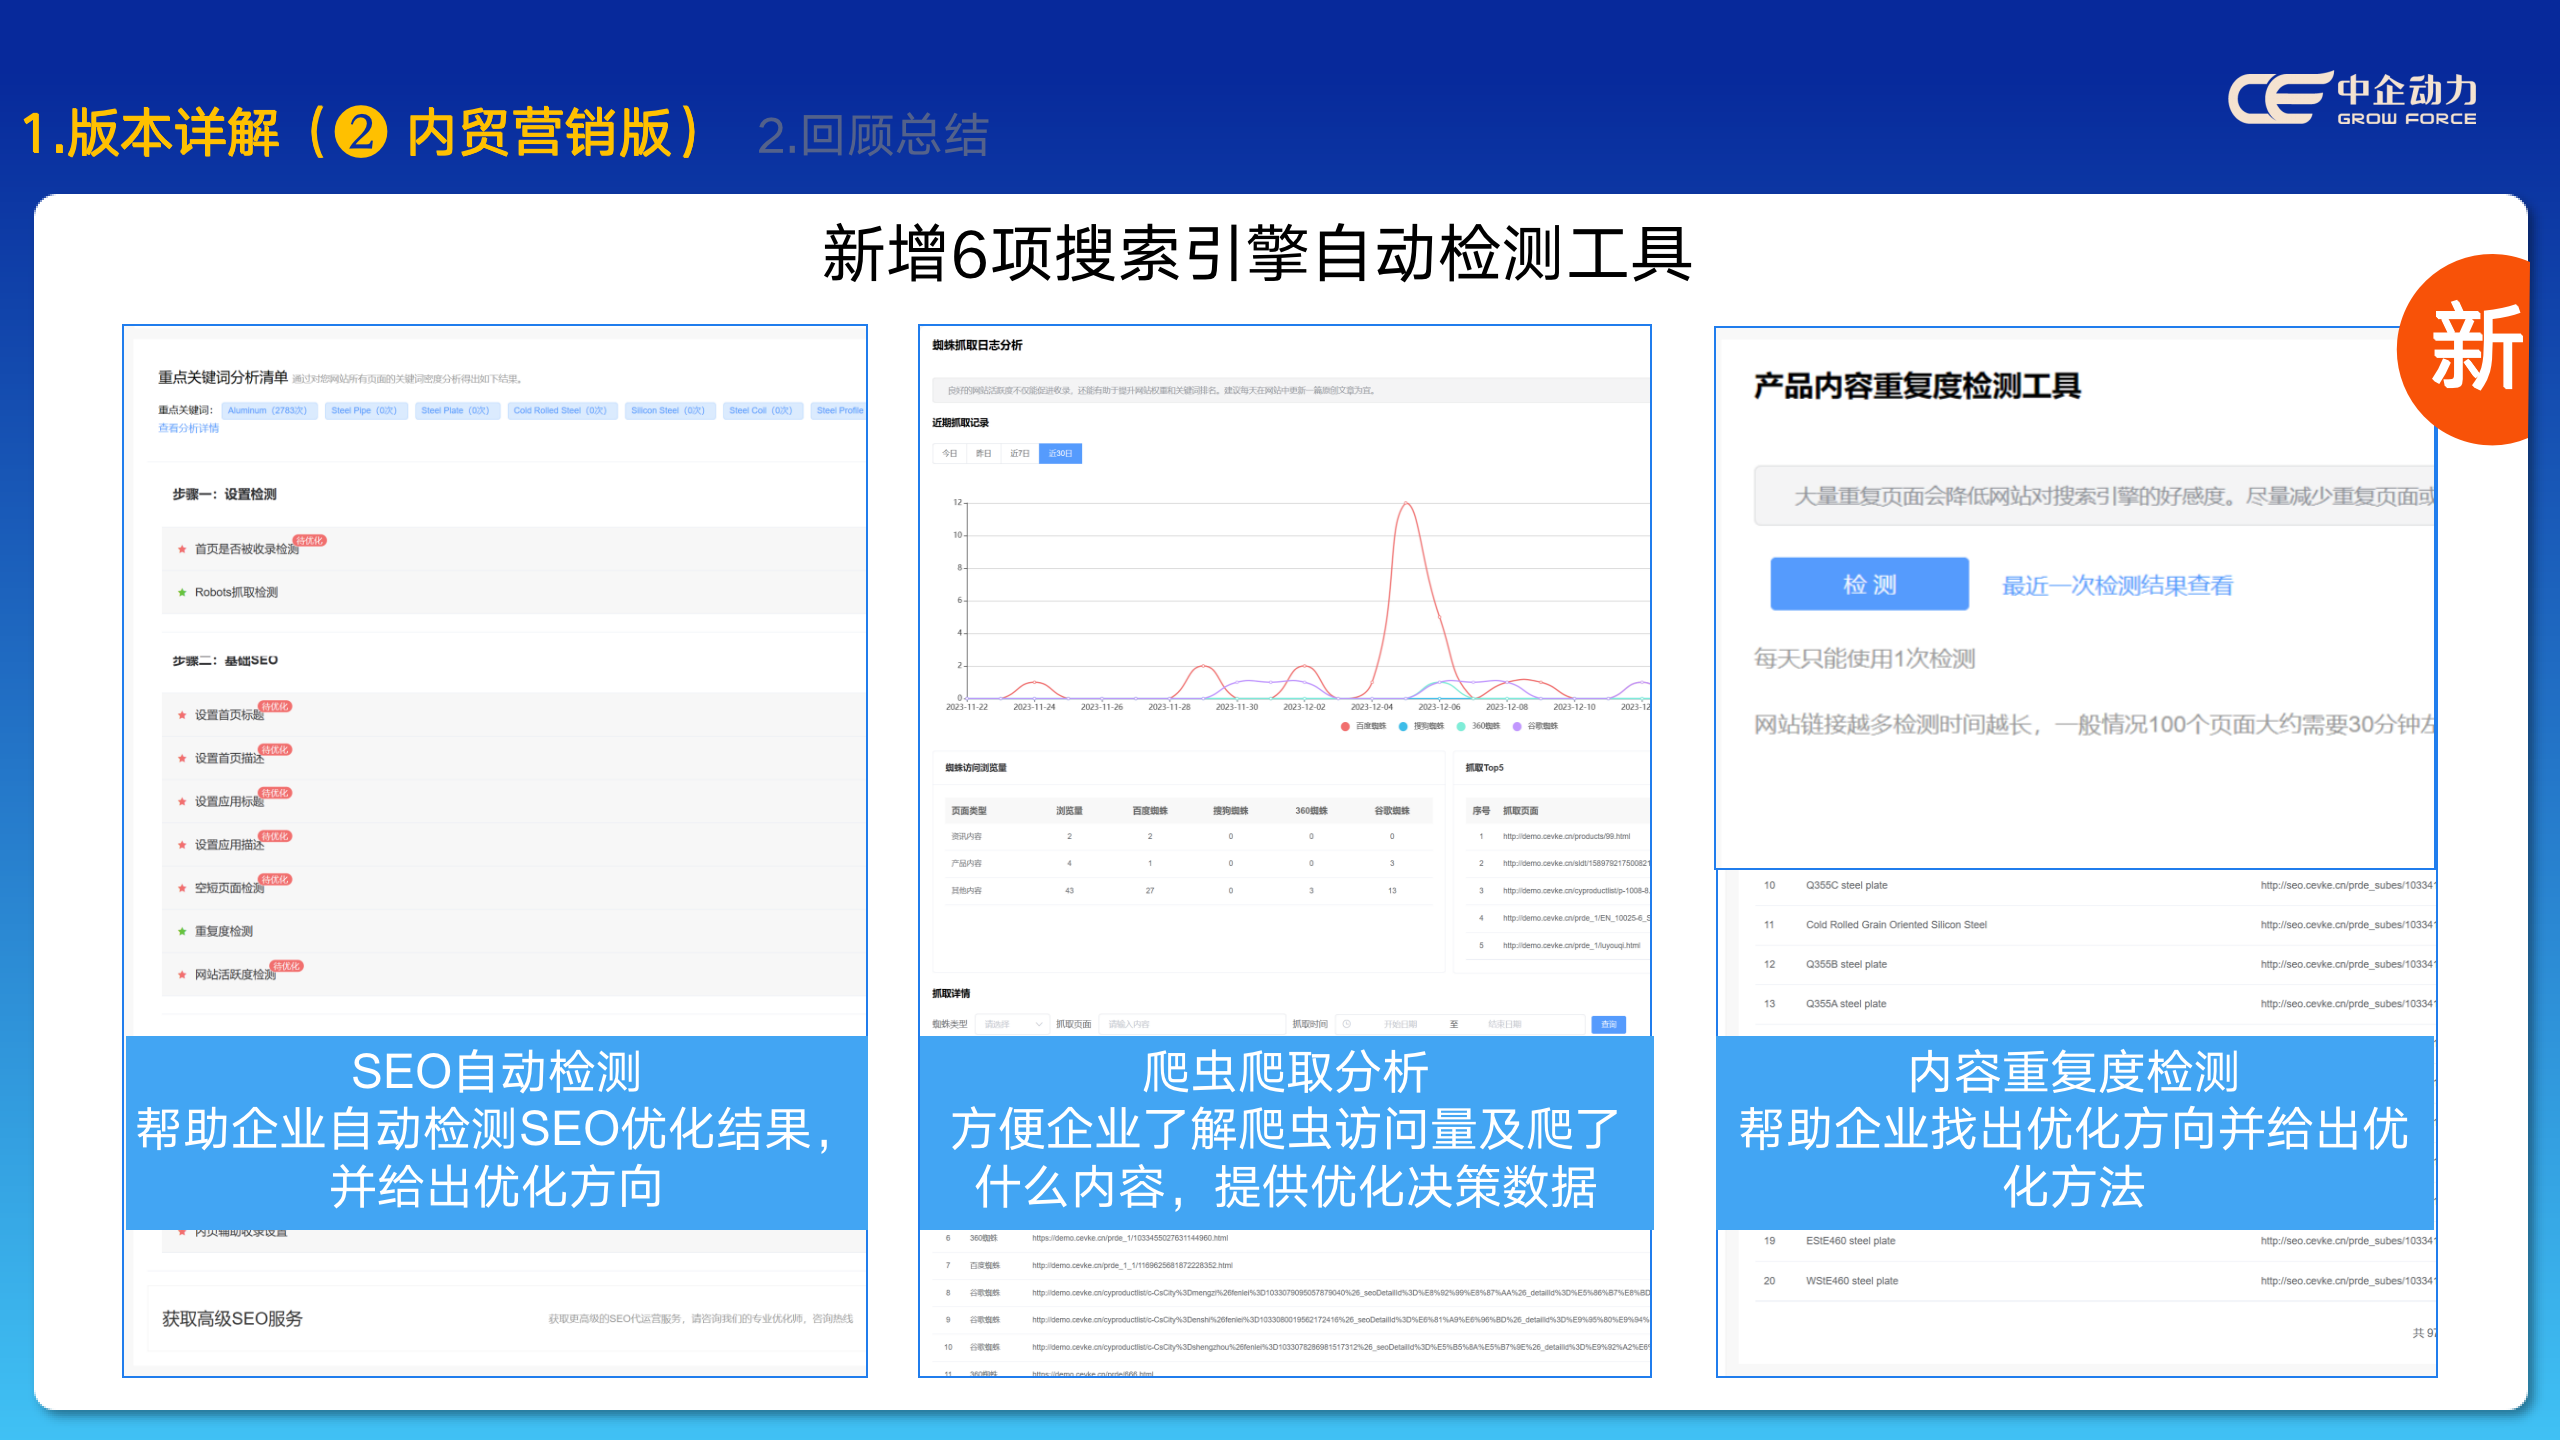Screen dimensions: 2560x1440
Task: Open 最近一次检测结果查看 link
Action: (x=2117, y=586)
